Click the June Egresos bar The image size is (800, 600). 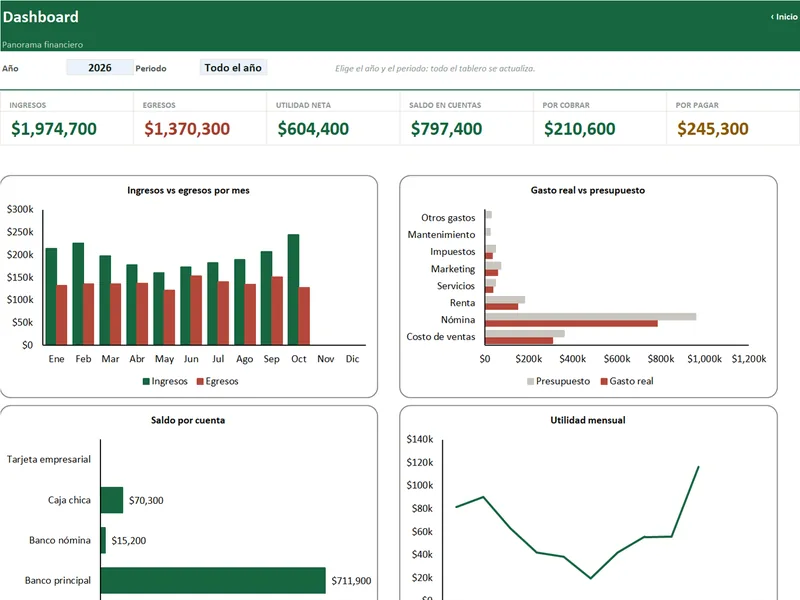pos(196,310)
